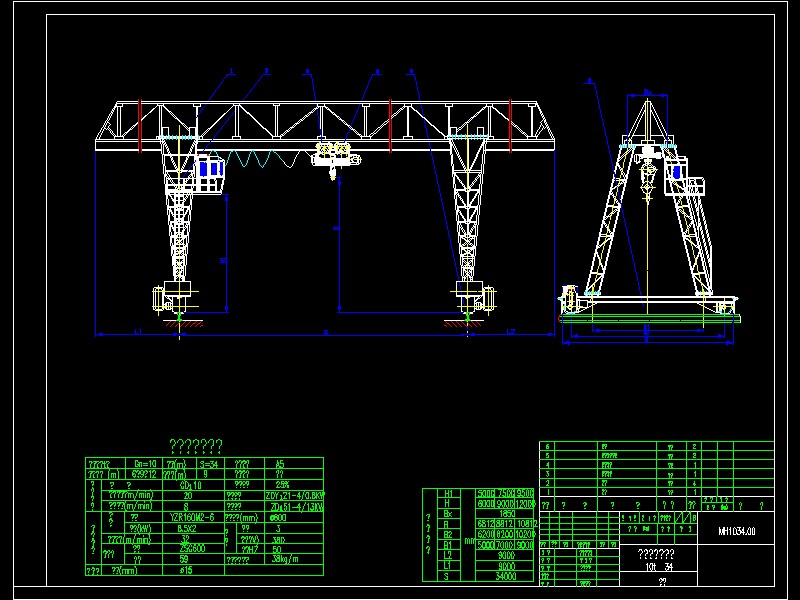This screenshot has height=600, width=800.
Task: Click the drawing number MH1034.00
Action: pos(736,532)
